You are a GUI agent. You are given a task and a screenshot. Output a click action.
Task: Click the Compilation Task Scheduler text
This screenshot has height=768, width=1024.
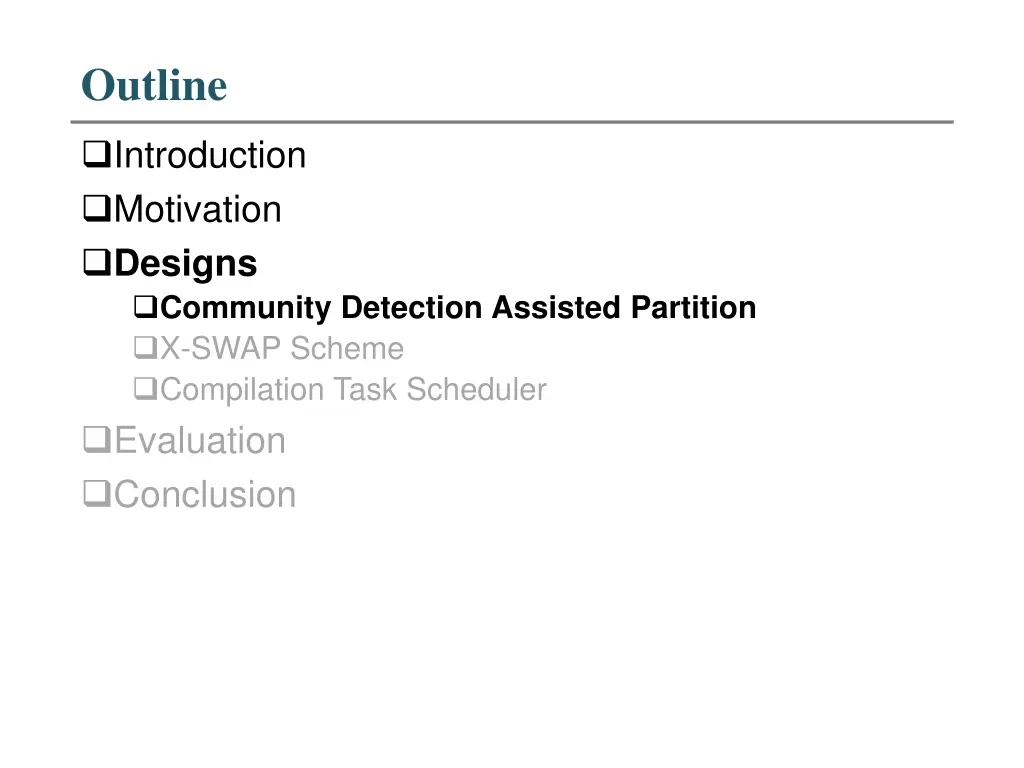coord(353,390)
